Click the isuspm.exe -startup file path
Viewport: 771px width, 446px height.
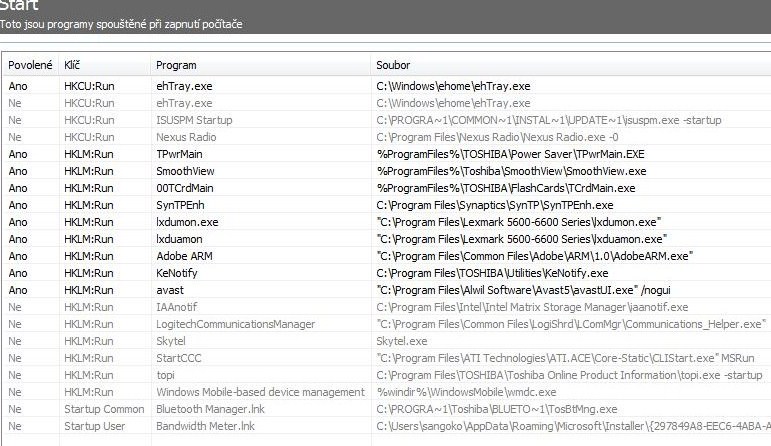tap(549, 120)
